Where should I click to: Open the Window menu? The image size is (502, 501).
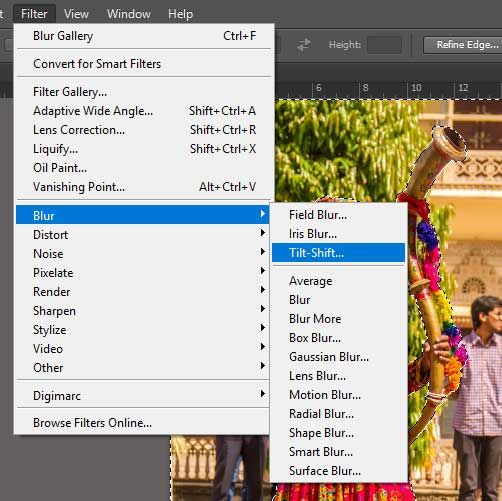(x=129, y=14)
